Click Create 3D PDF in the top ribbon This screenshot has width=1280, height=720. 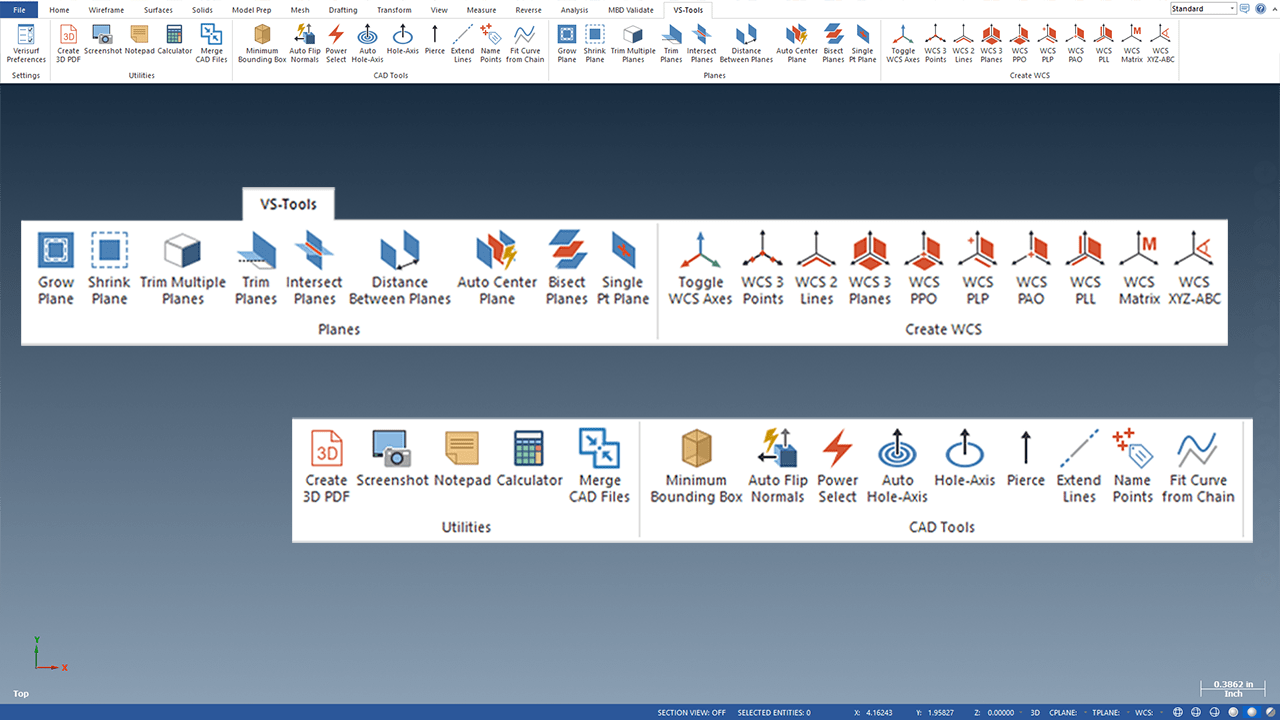pyautogui.click(x=68, y=43)
